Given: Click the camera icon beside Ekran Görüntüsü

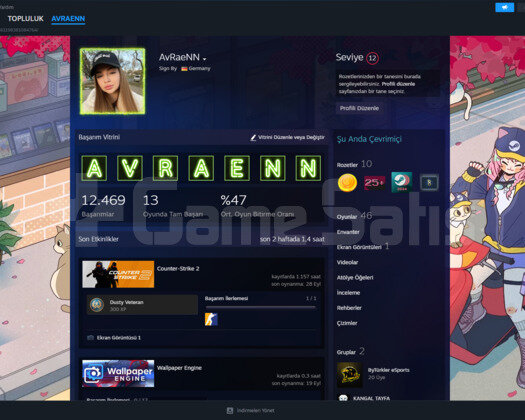Looking at the screenshot, I should click(x=90, y=338).
